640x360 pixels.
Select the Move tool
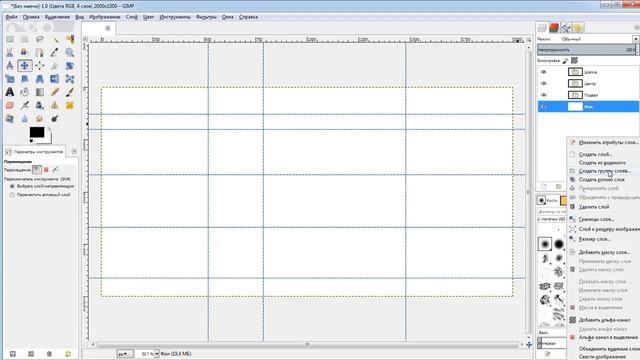click(x=24, y=65)
